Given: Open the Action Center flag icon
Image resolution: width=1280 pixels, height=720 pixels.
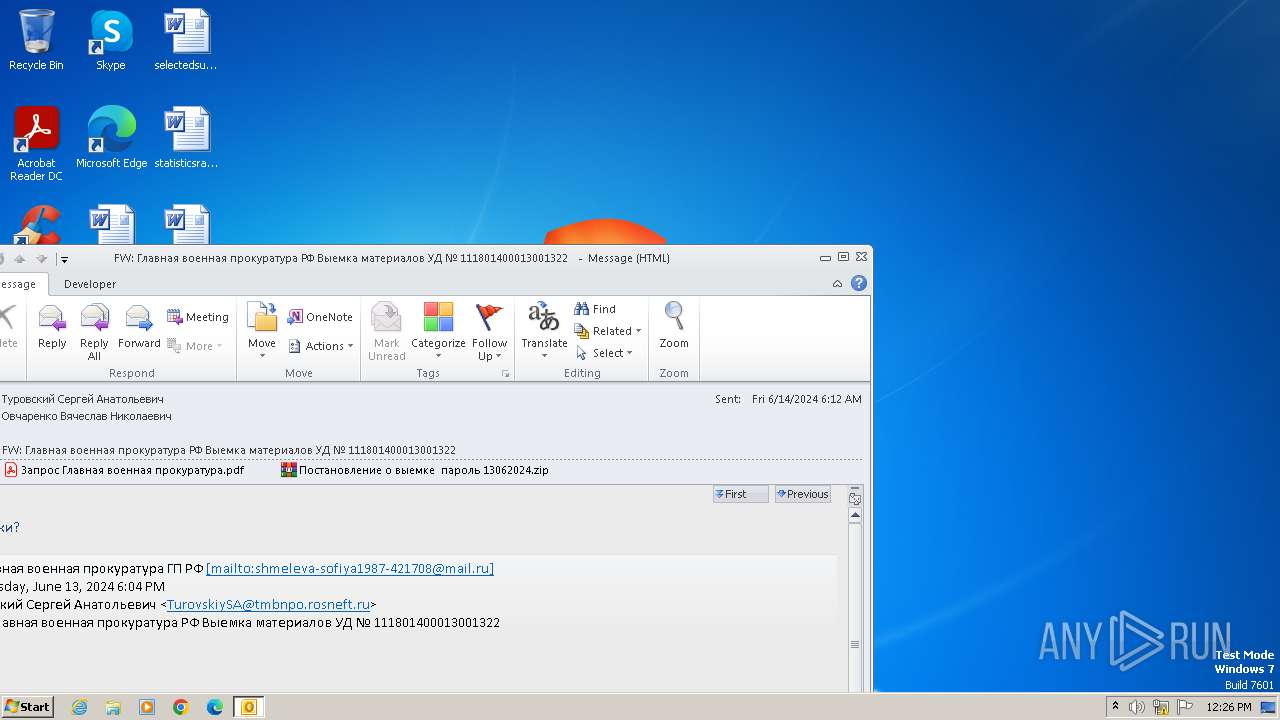Looking at the screenshot, I should click(1185, 707).
